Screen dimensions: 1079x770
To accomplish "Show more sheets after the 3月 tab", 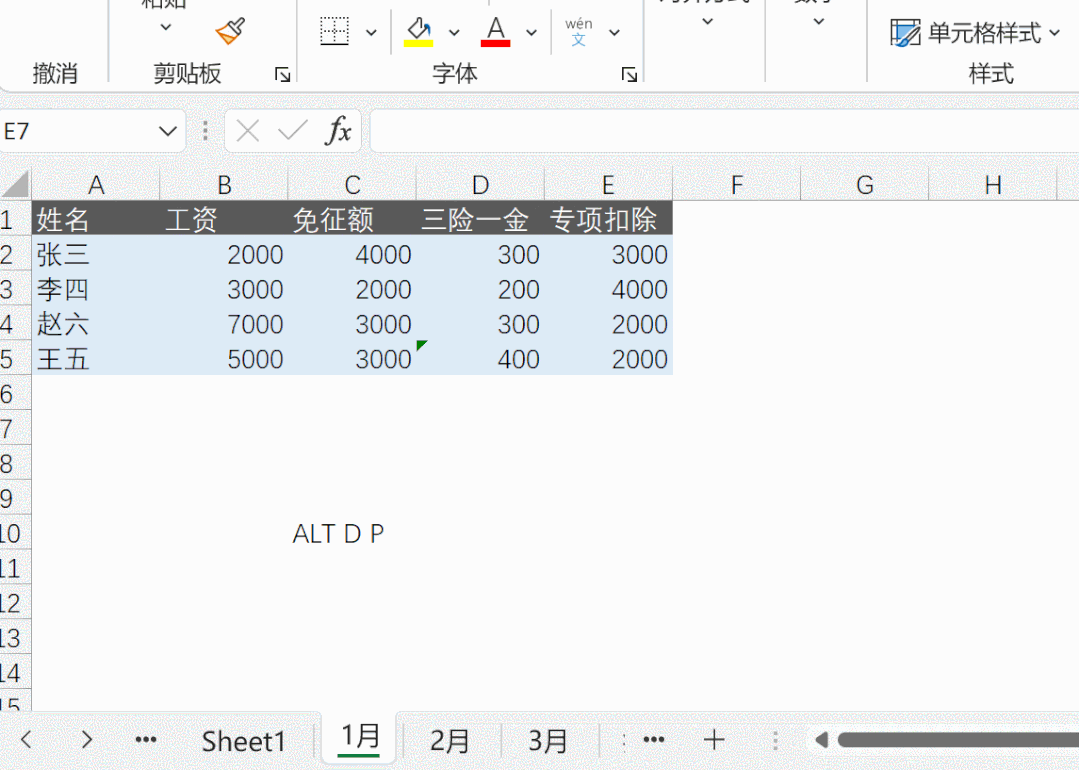I will pyautogui.click(x=654, y=740).
